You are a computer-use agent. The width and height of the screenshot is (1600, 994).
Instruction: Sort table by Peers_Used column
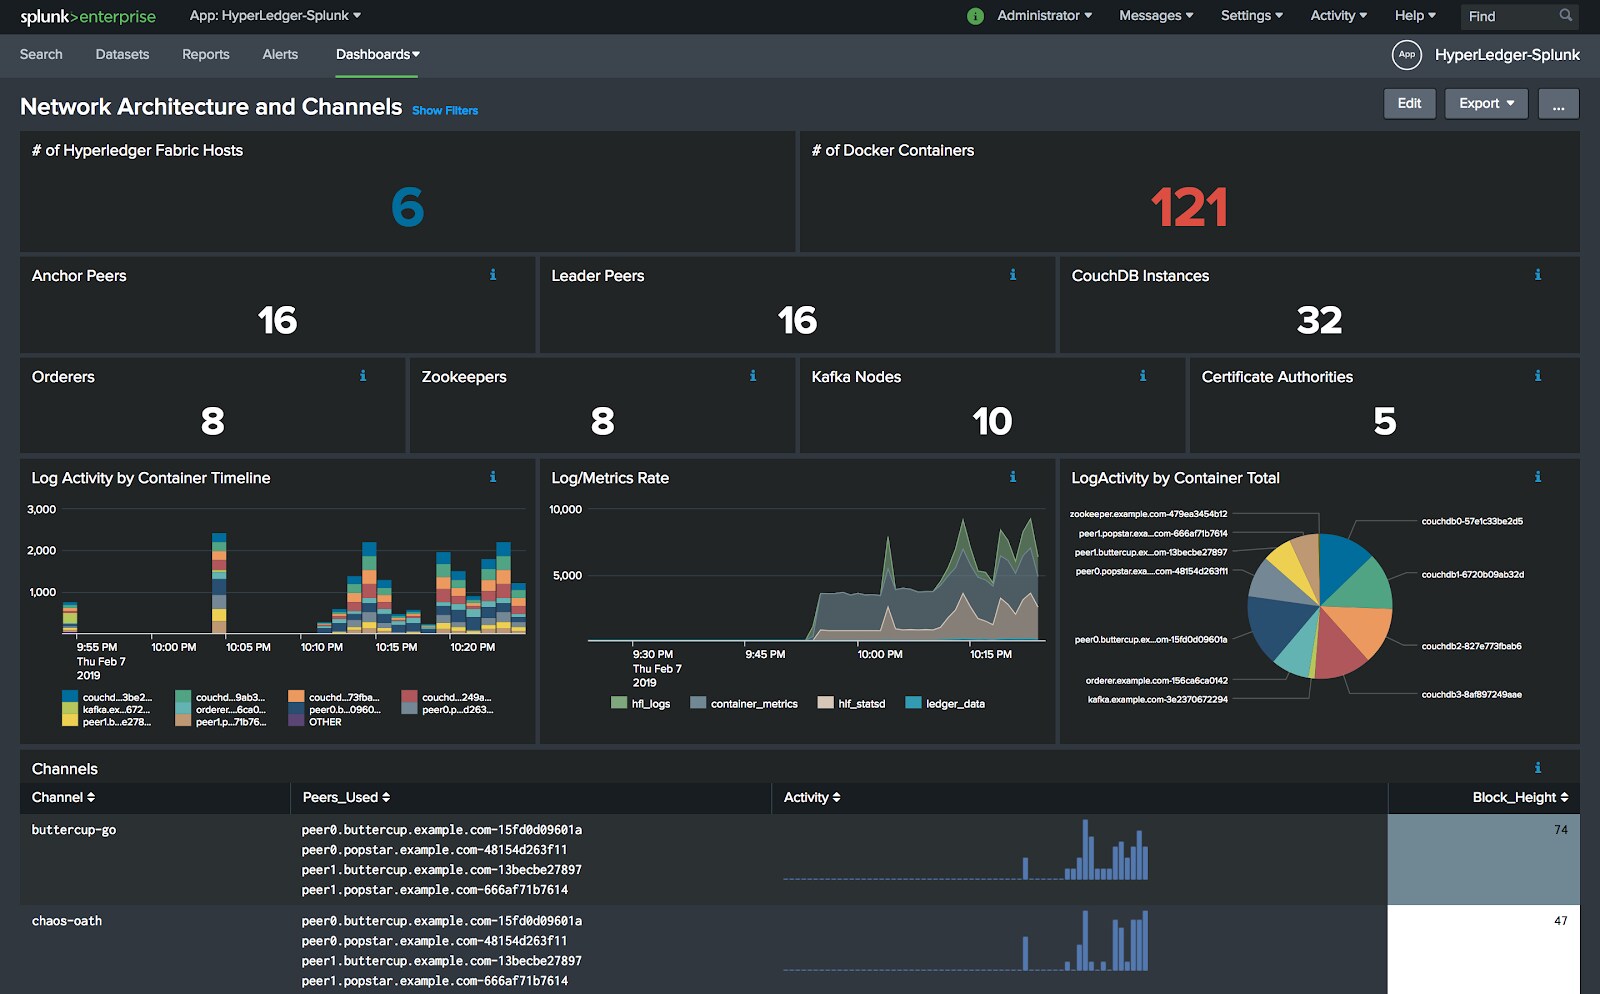point(346,797)
